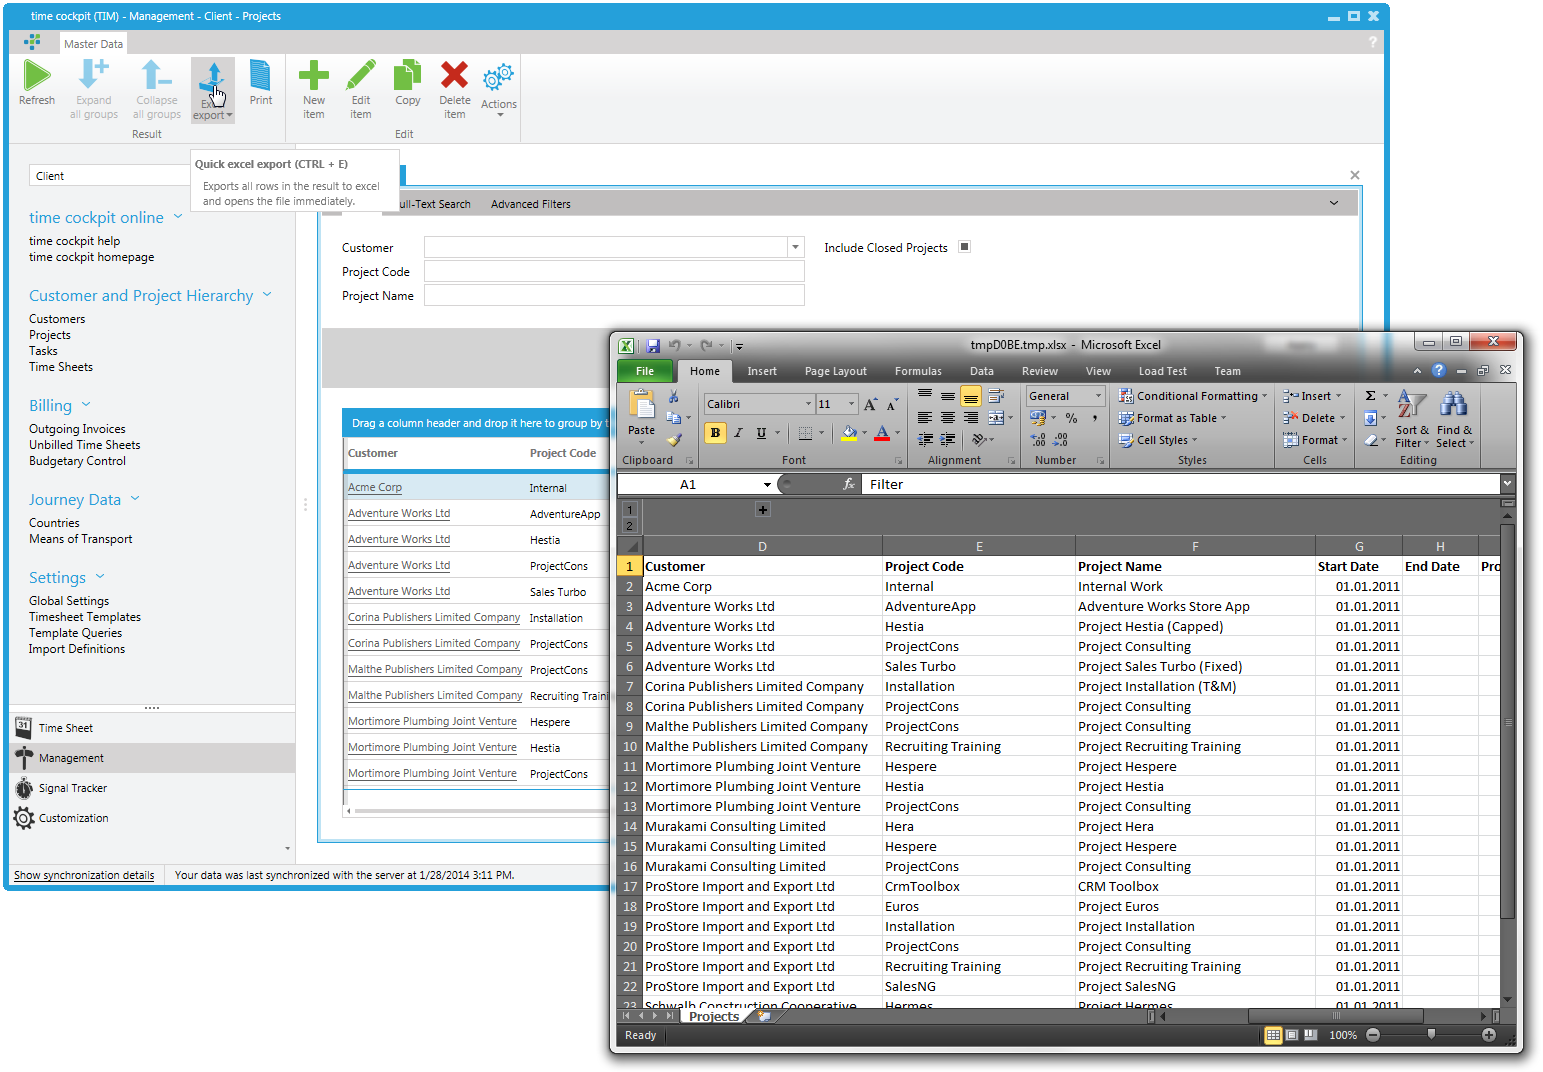This screenshot has height=1072, width=1543.
Task: Open the Excel File tab
Action: [645, 371]
